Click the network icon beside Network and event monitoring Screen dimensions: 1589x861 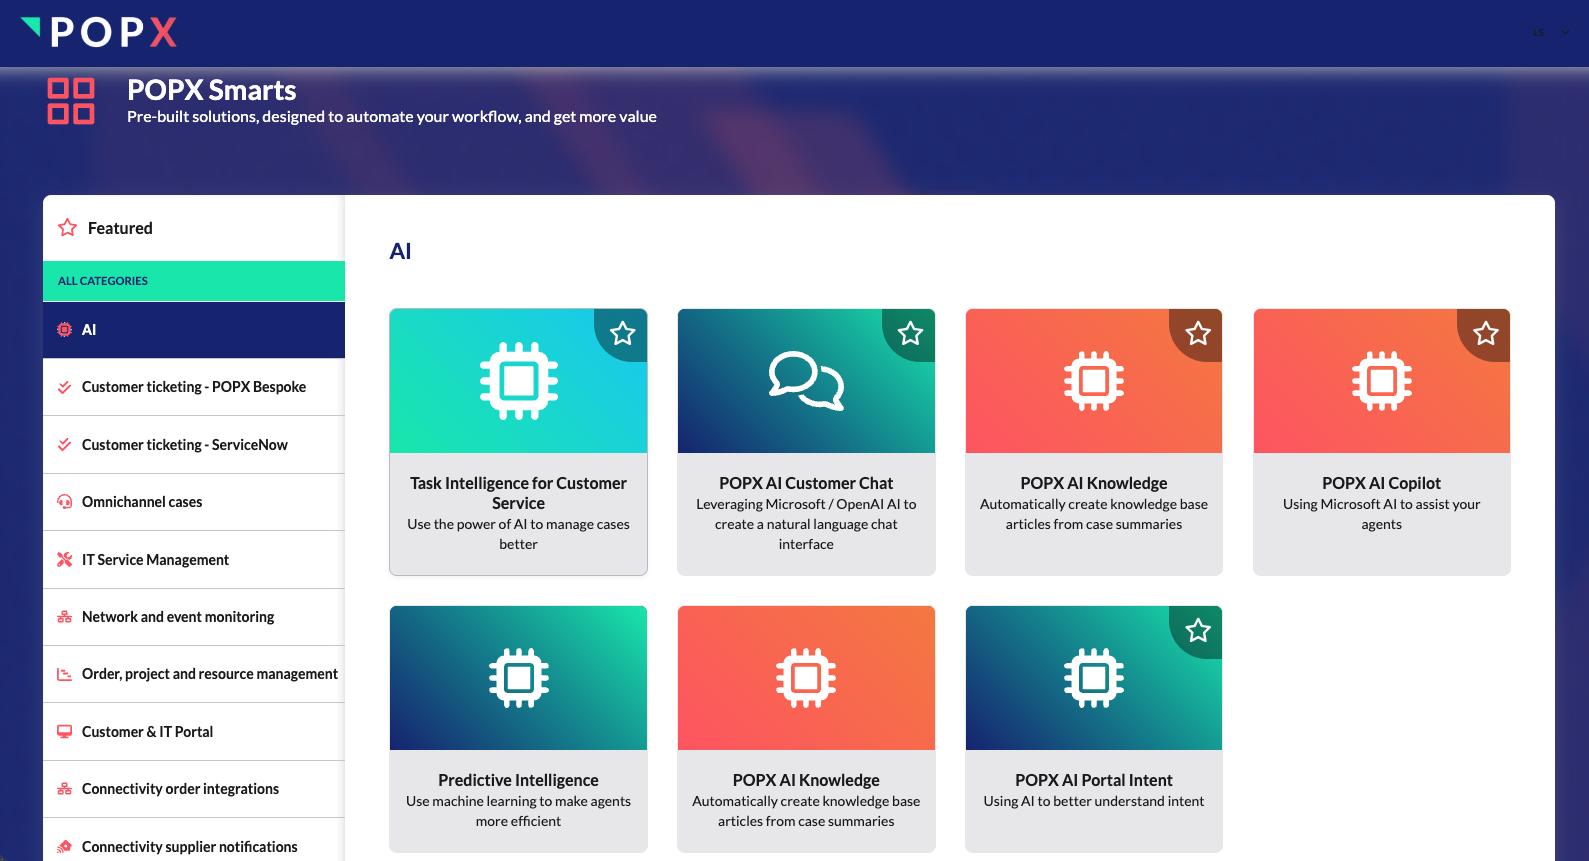click(64, 617)
